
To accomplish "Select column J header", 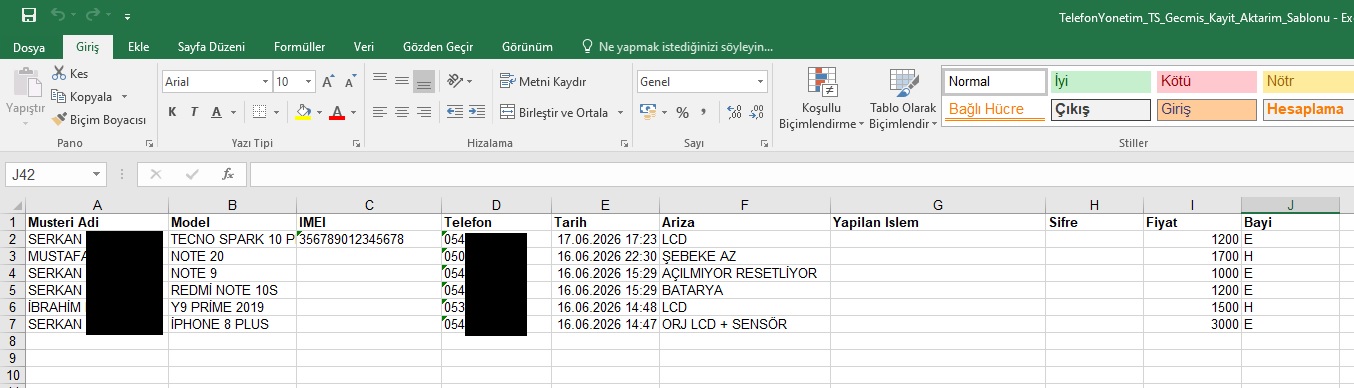I will (1290, 205).
